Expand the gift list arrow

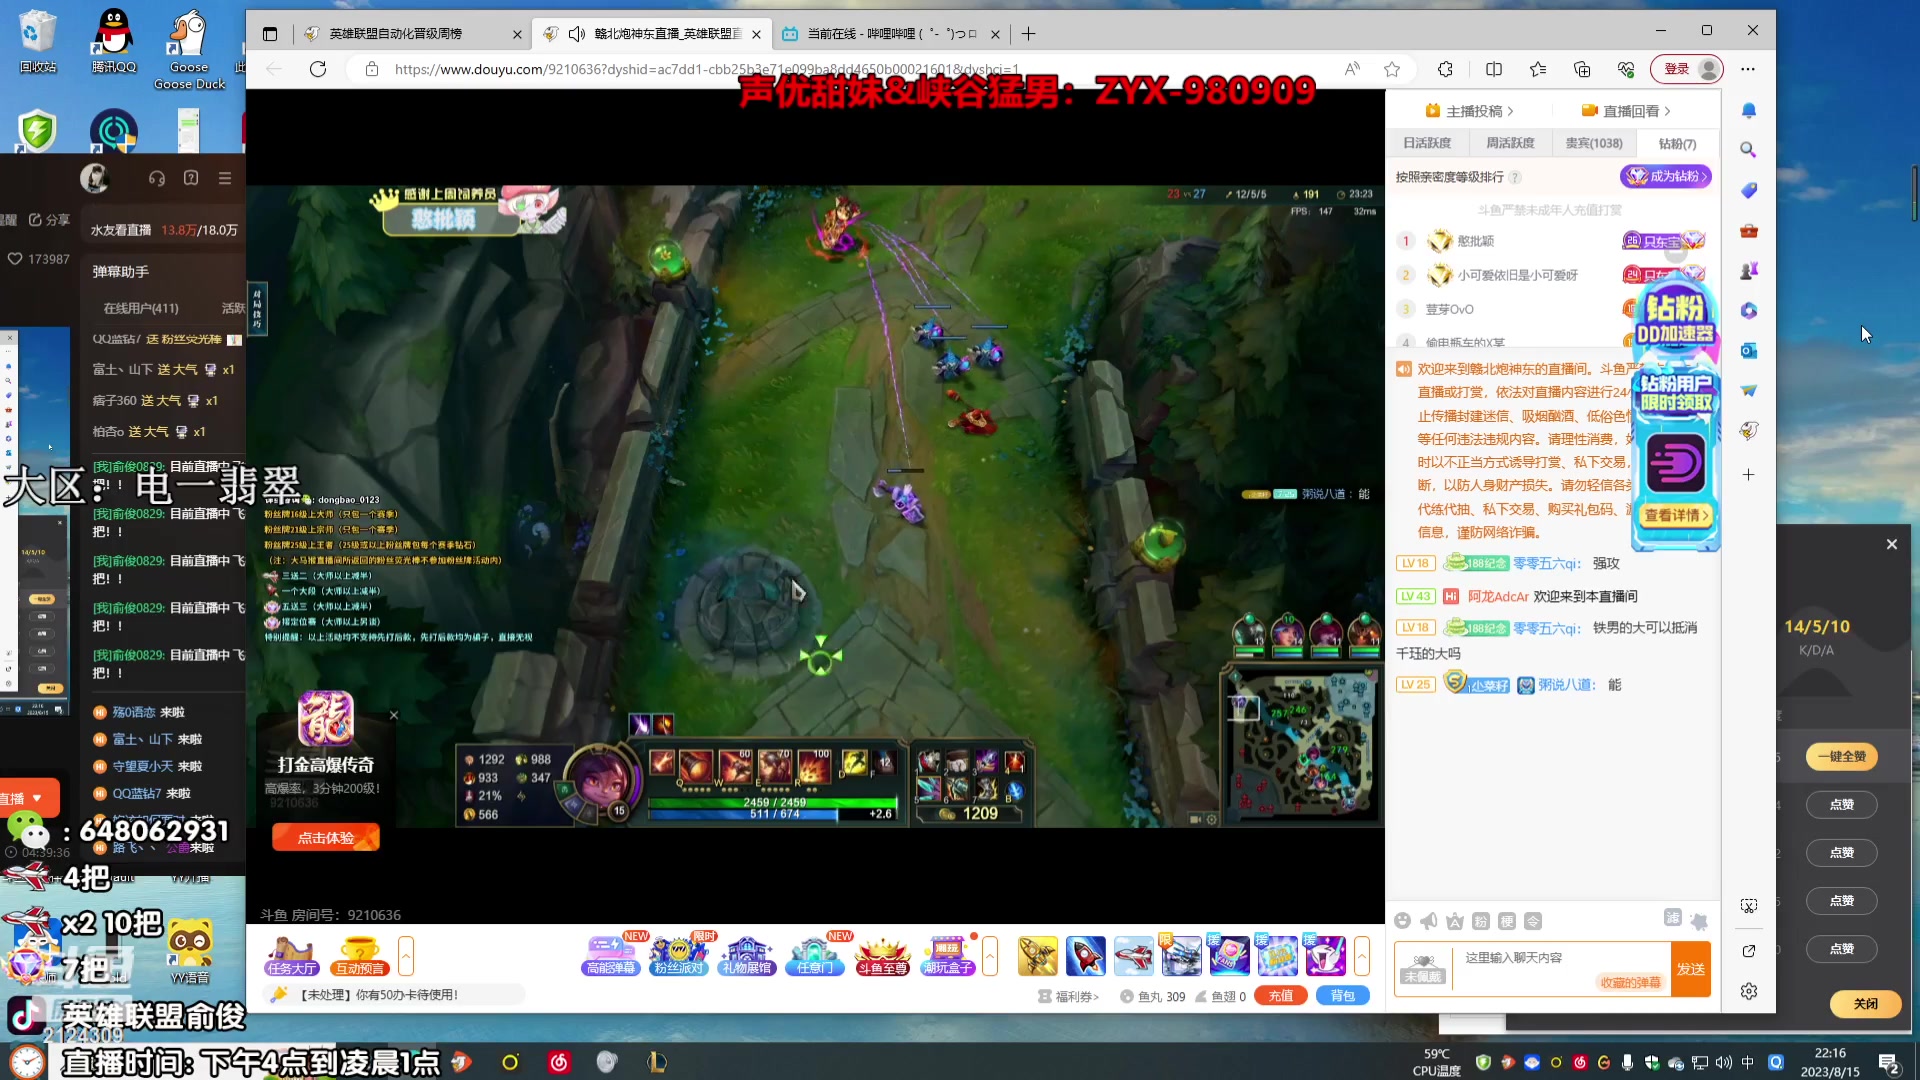click(x=1361, y=956)
